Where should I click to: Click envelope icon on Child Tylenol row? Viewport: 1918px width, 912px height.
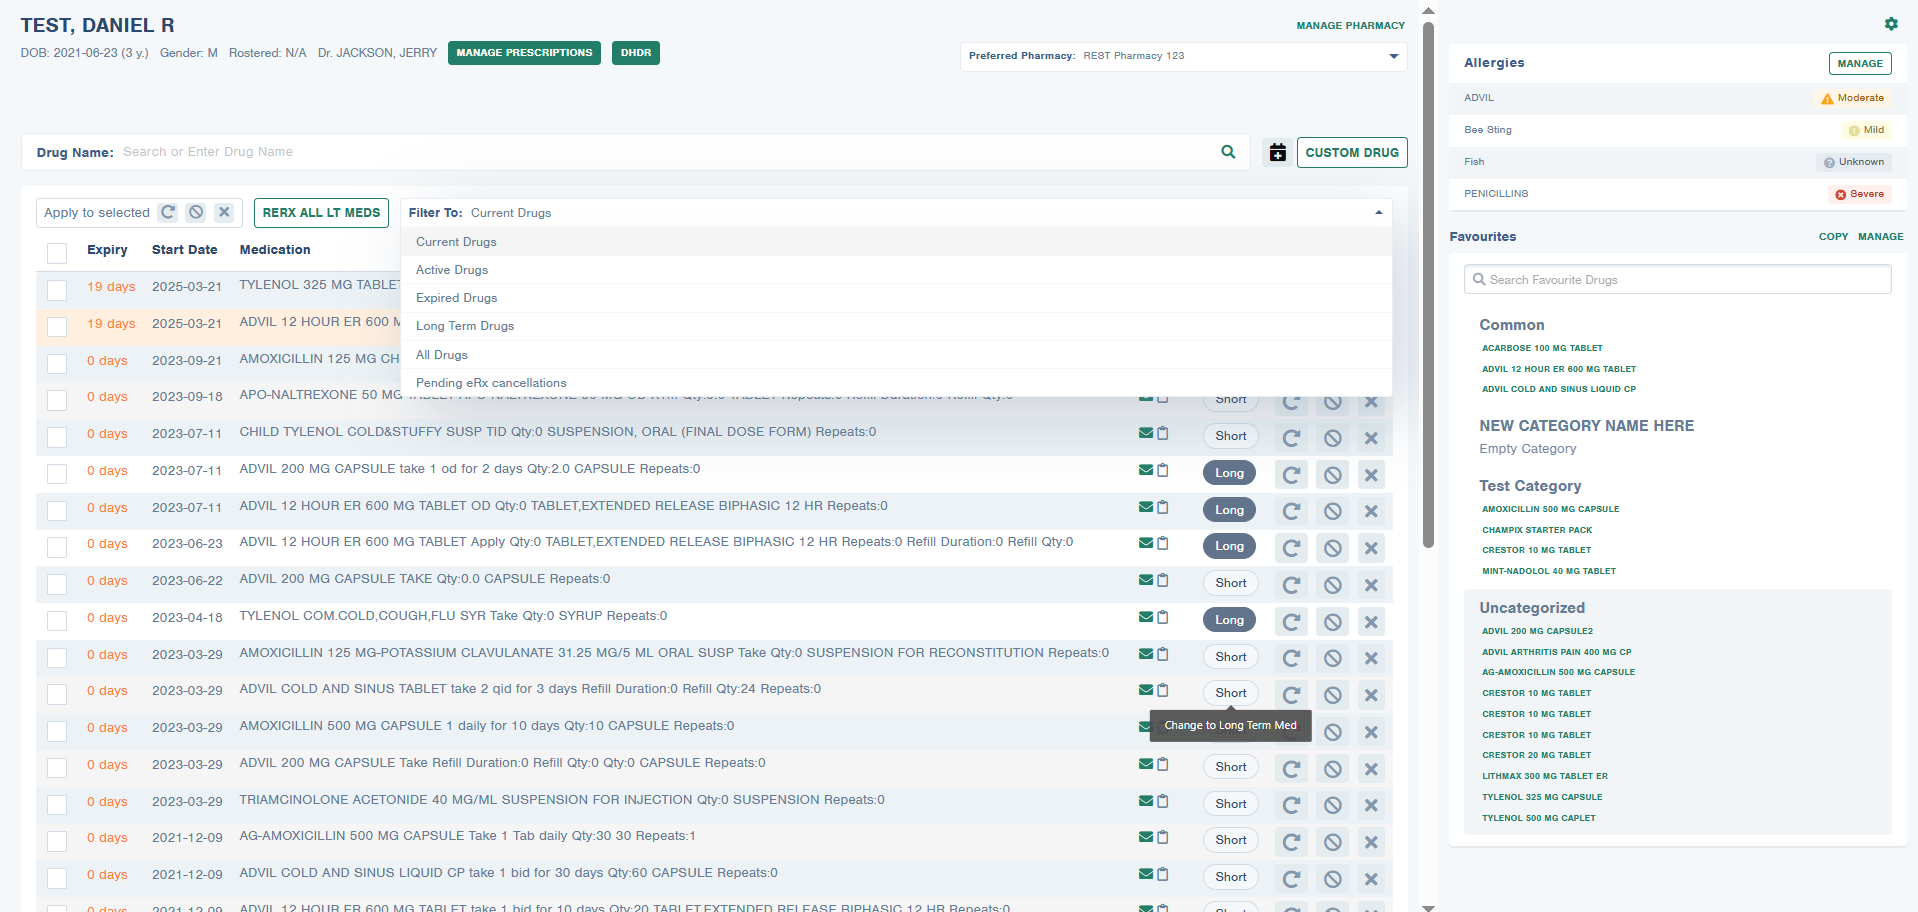click(1146, 433)
